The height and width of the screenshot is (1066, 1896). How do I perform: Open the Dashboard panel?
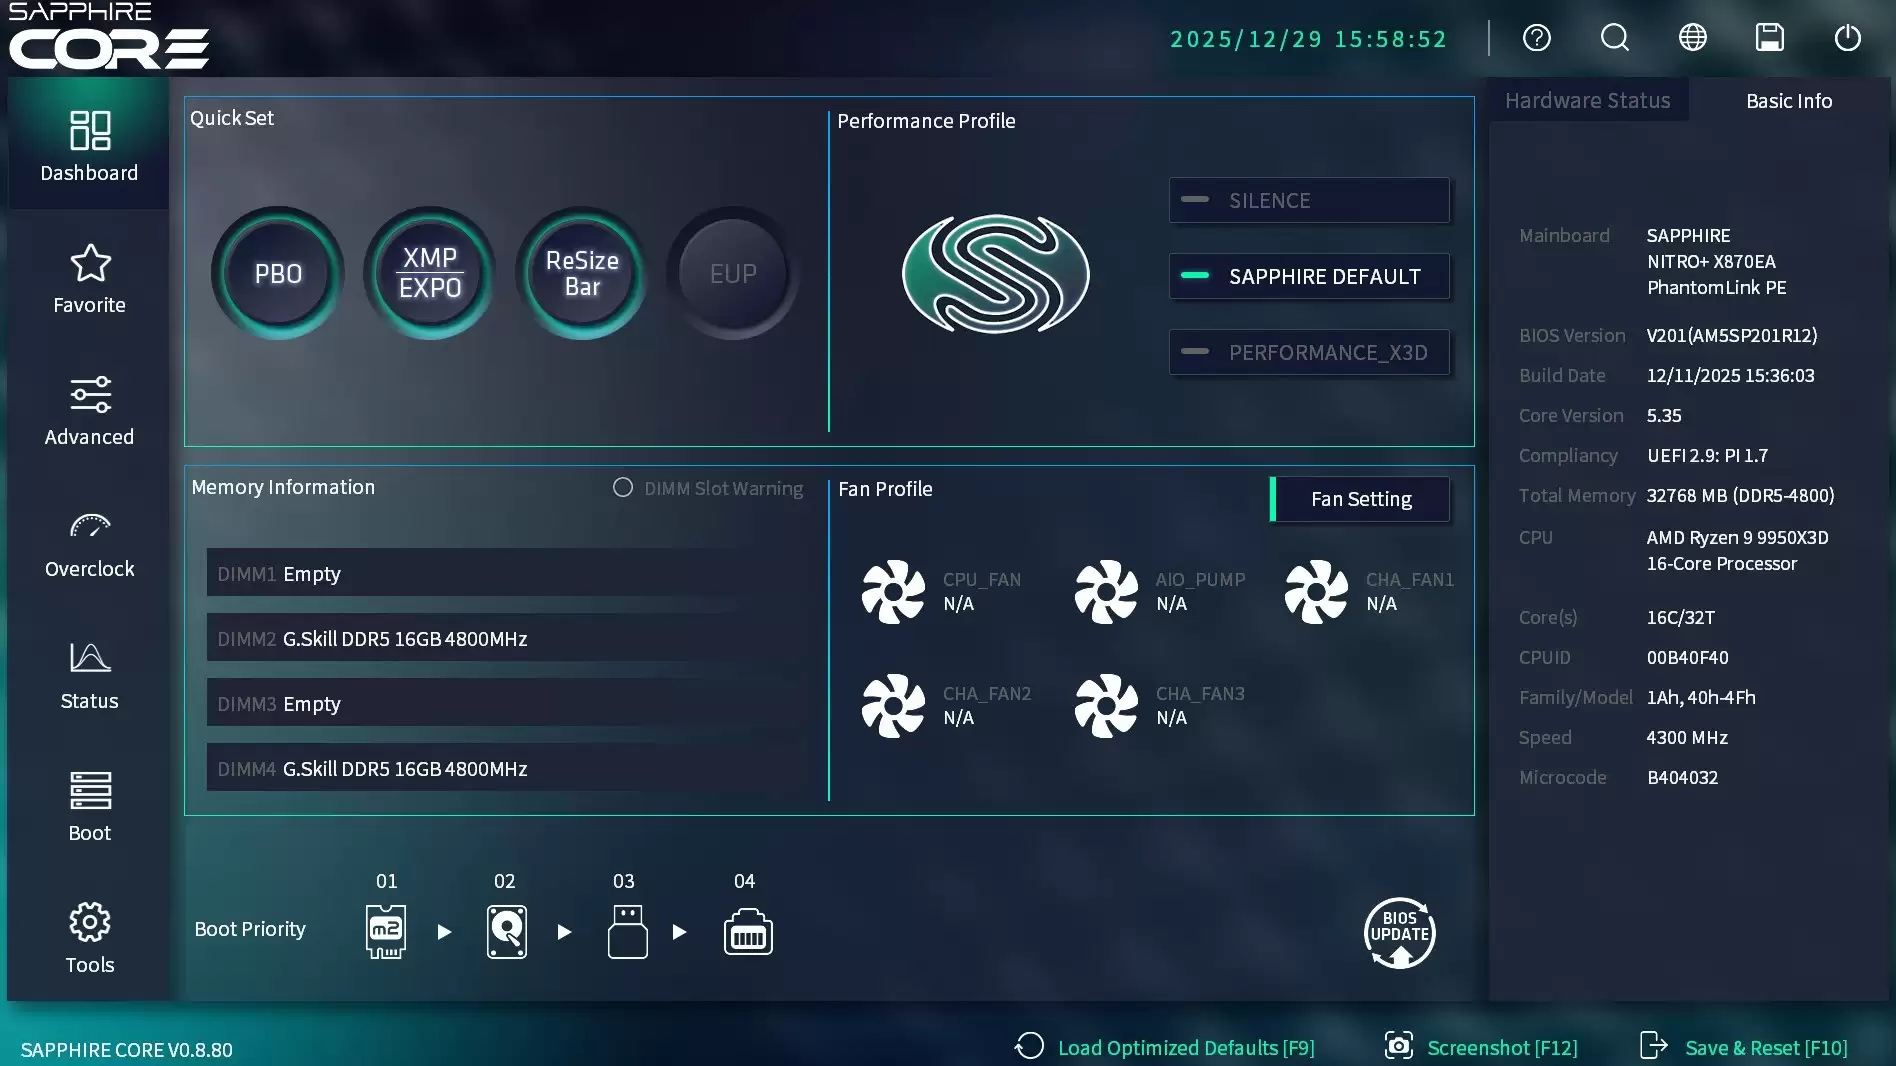pos(89,144)
